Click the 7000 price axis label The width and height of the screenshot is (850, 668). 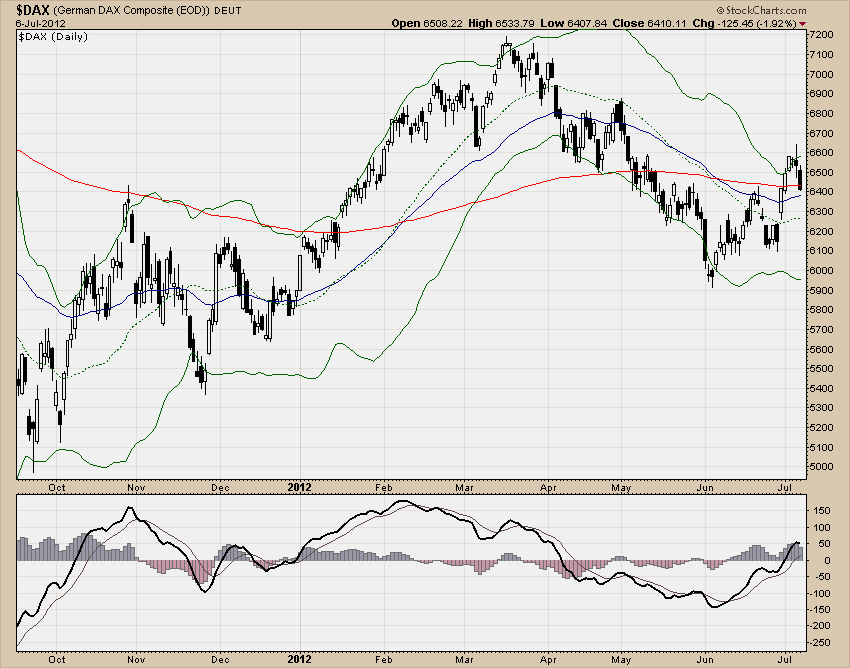point(821,74)
